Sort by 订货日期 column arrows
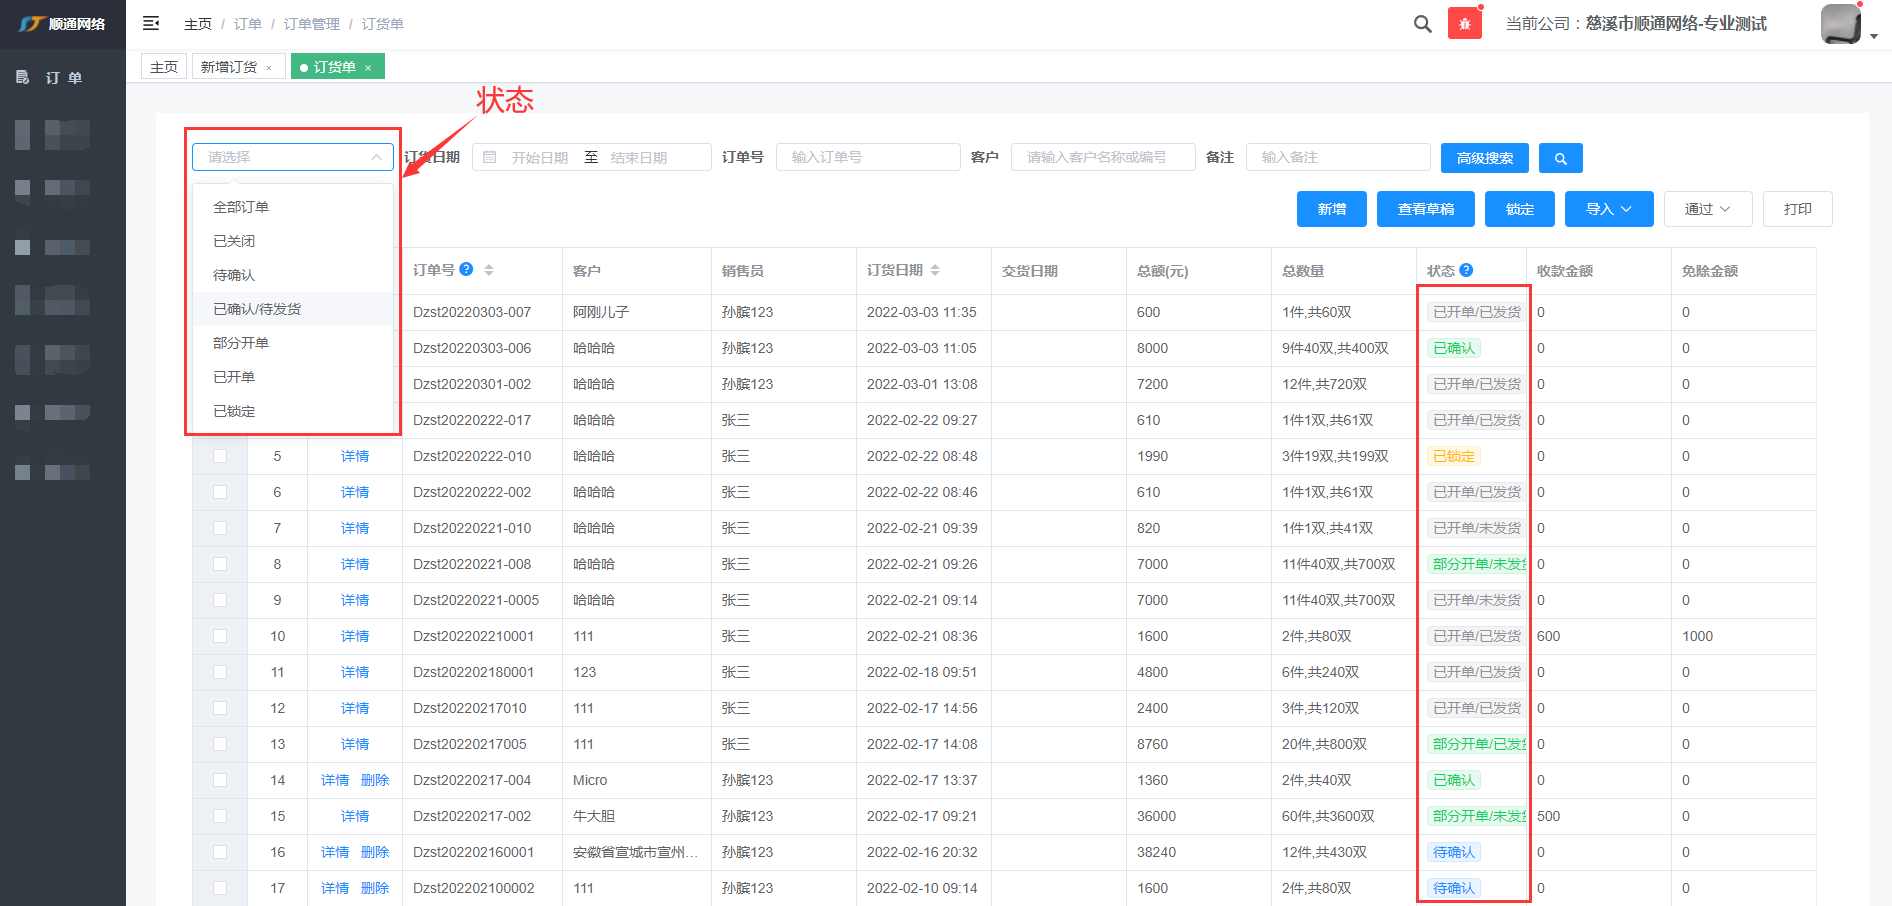 pyautogui.click(x=935, y=270)
